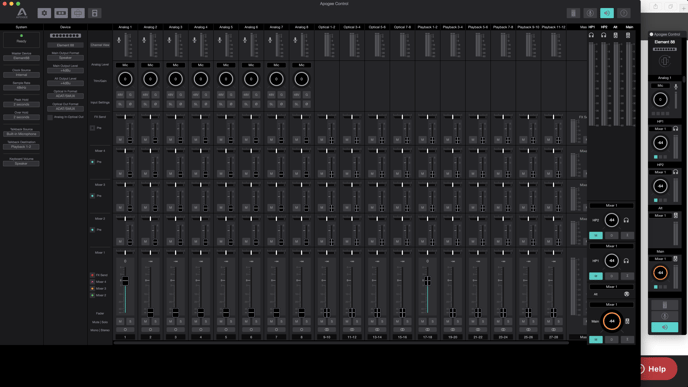688x387 pixels.
Task: Open the Sample Rate dropdown
Action: pyautogui.click(x=21, y=88)
